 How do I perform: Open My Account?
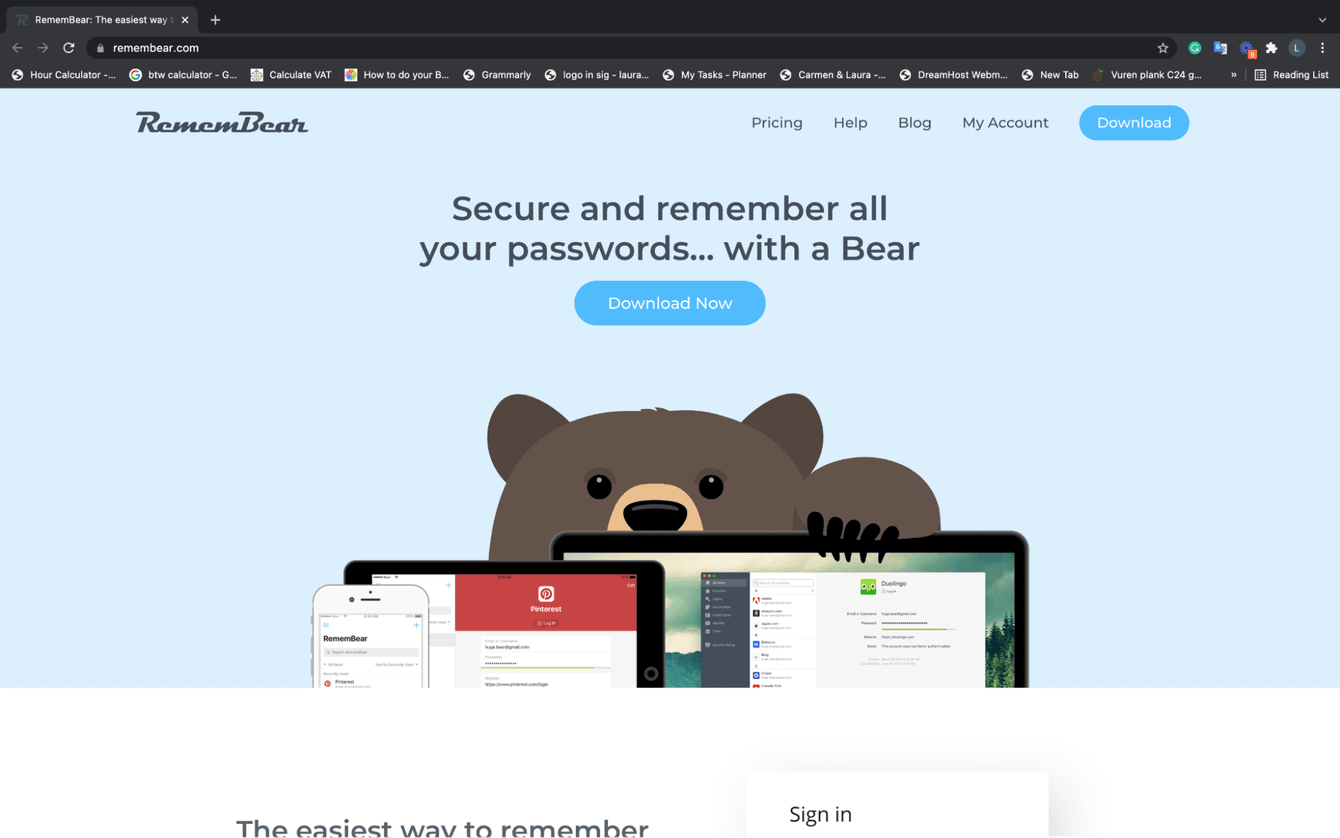tap(1005, 123)
